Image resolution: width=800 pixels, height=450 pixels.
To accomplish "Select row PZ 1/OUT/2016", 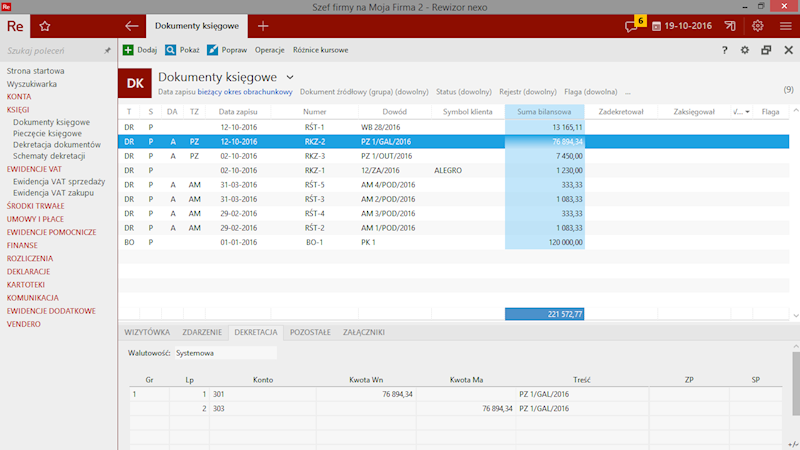I will 454,156.
